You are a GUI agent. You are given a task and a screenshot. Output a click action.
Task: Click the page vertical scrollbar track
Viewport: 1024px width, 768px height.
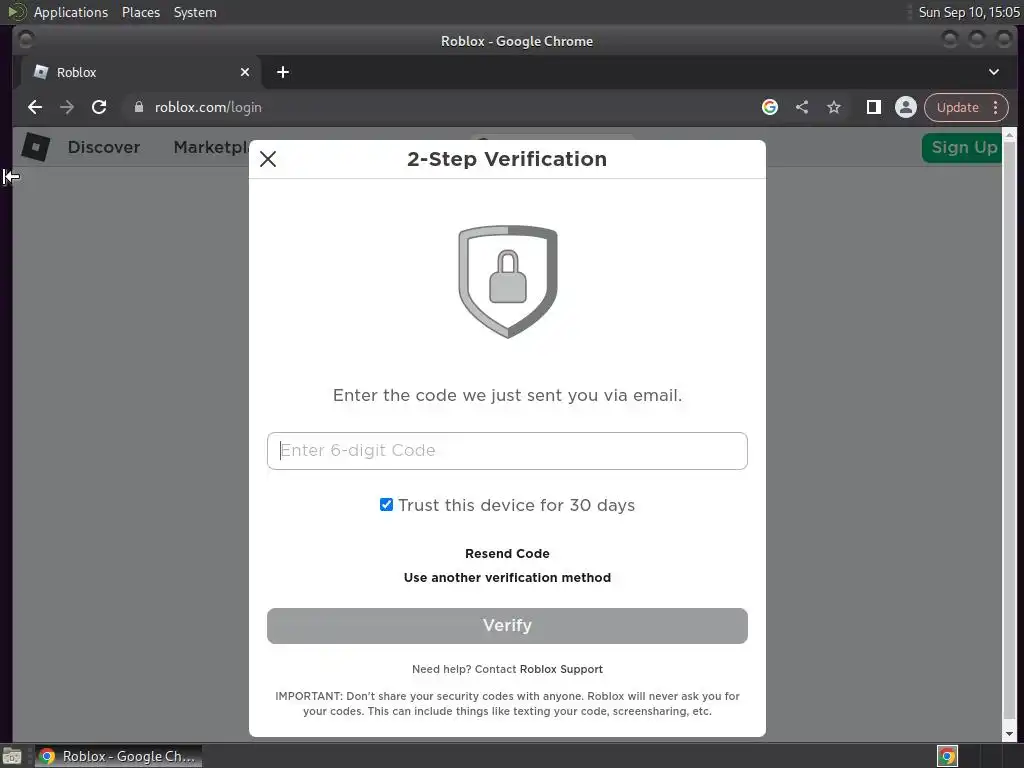click(1009, 434)
